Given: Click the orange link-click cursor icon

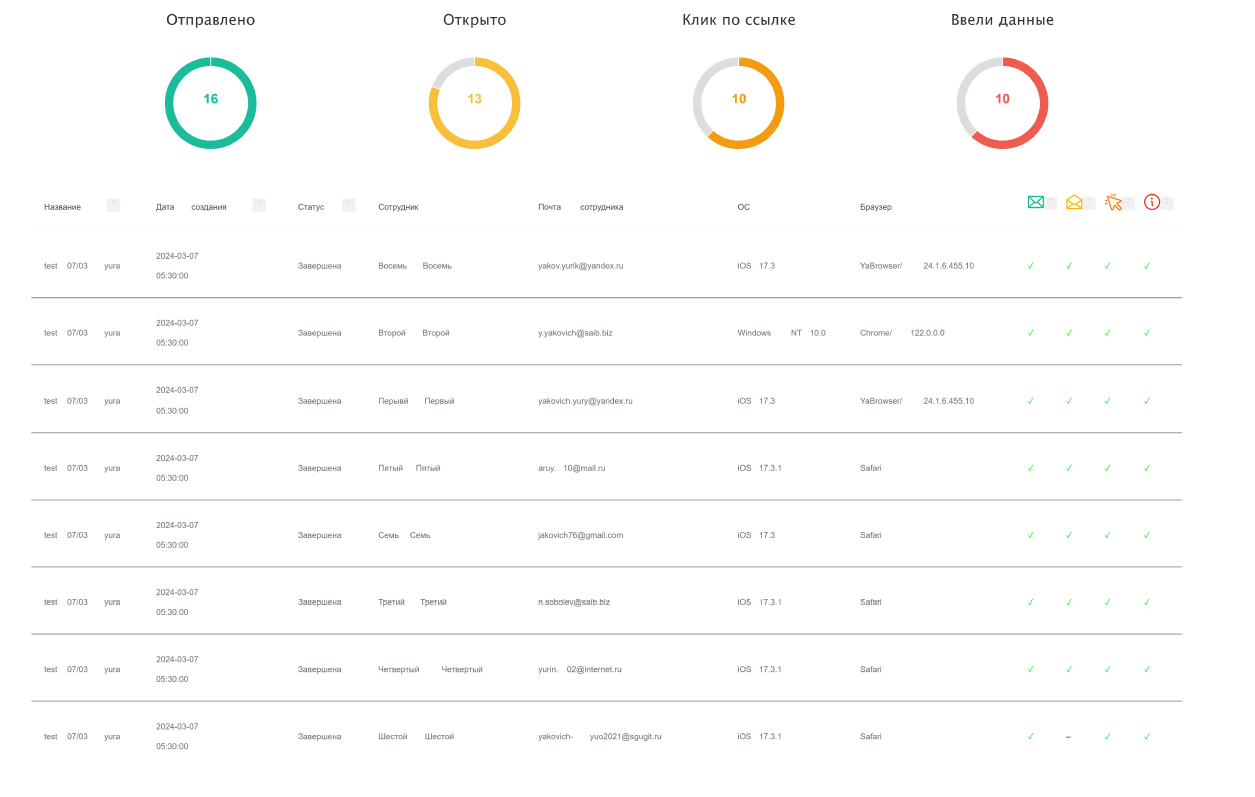Looking at the screenshot, I should 1113,202.
